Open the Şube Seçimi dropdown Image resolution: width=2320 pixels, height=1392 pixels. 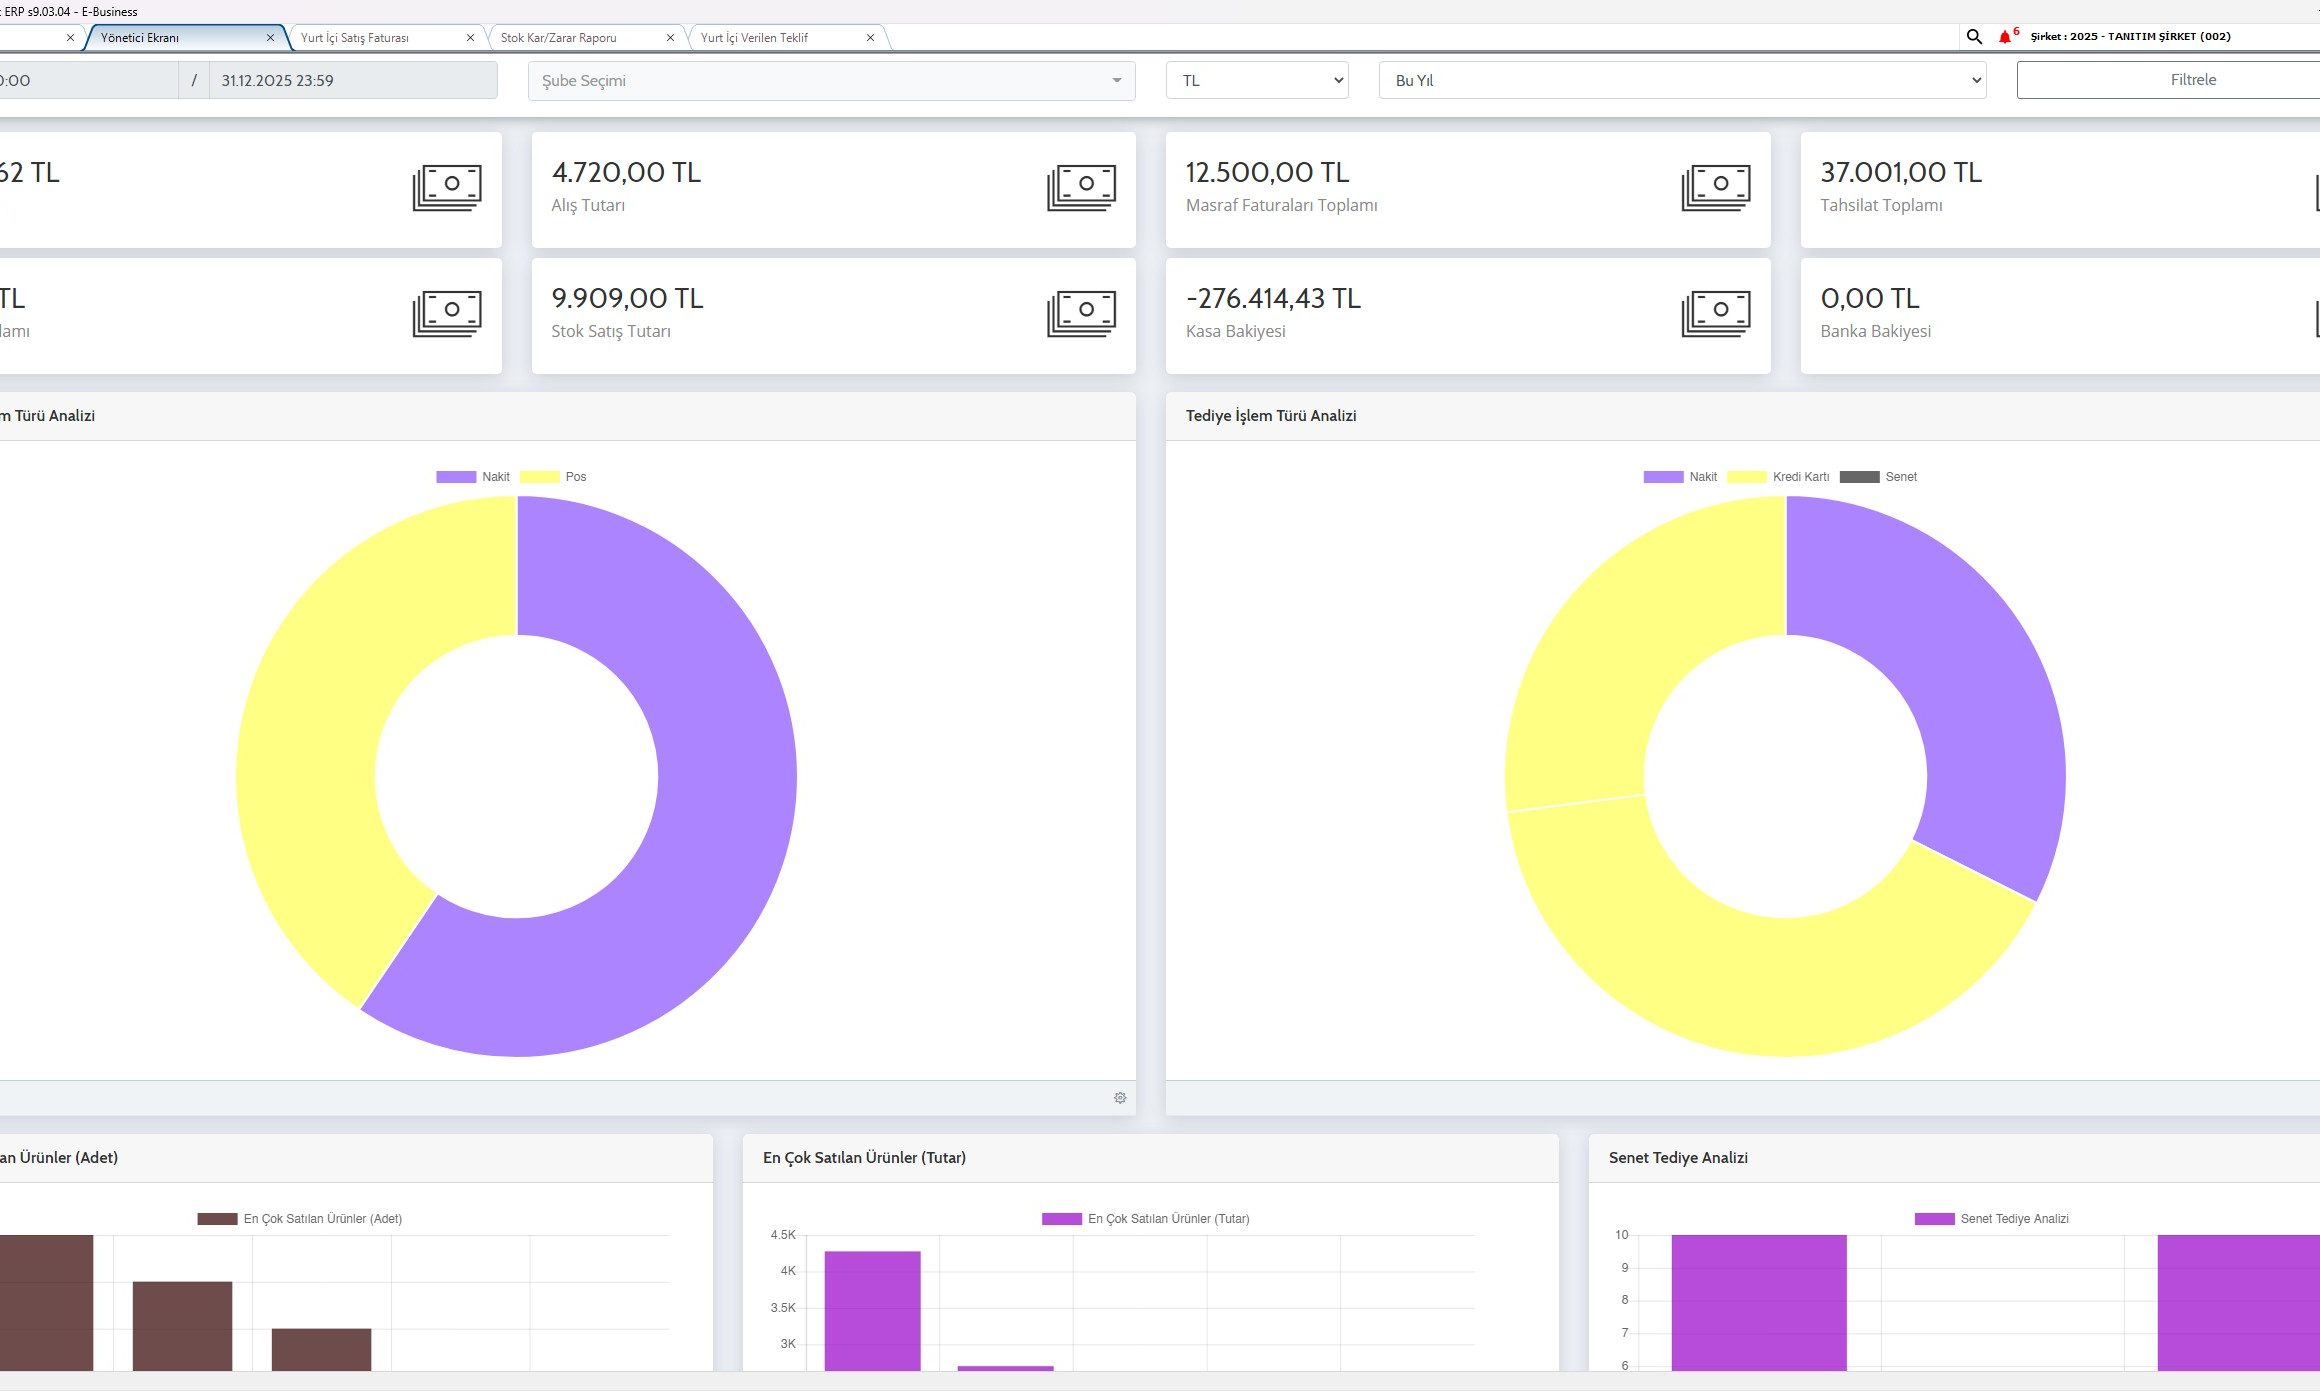[x=831, y=81]
